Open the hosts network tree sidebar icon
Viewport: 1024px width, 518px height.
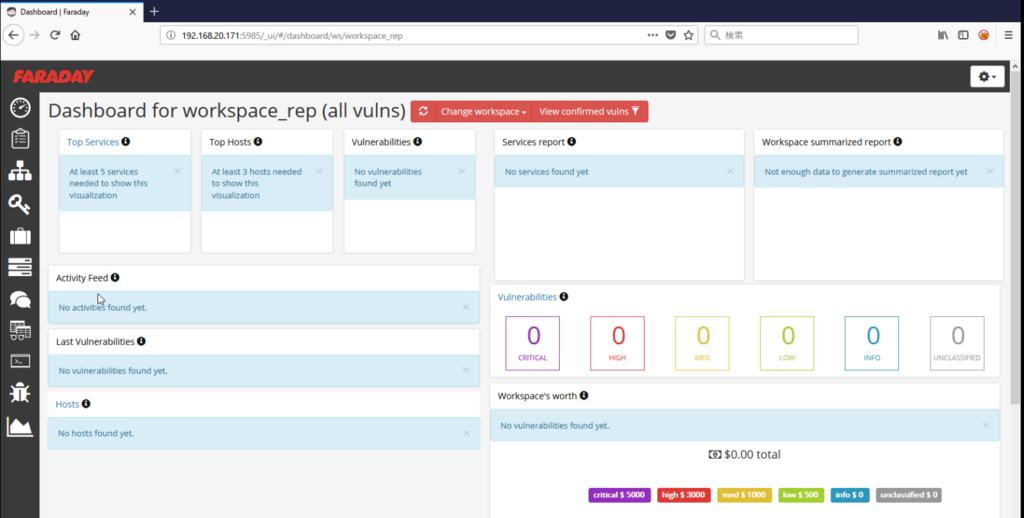(x=20, y=171)
